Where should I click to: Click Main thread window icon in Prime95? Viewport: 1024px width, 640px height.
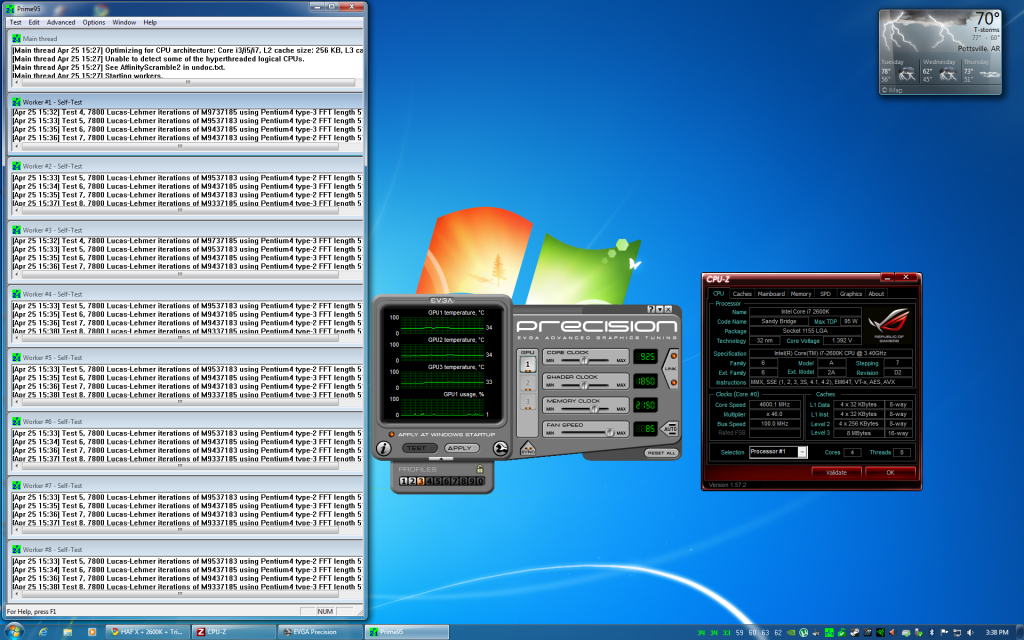(x=16, y=39)
